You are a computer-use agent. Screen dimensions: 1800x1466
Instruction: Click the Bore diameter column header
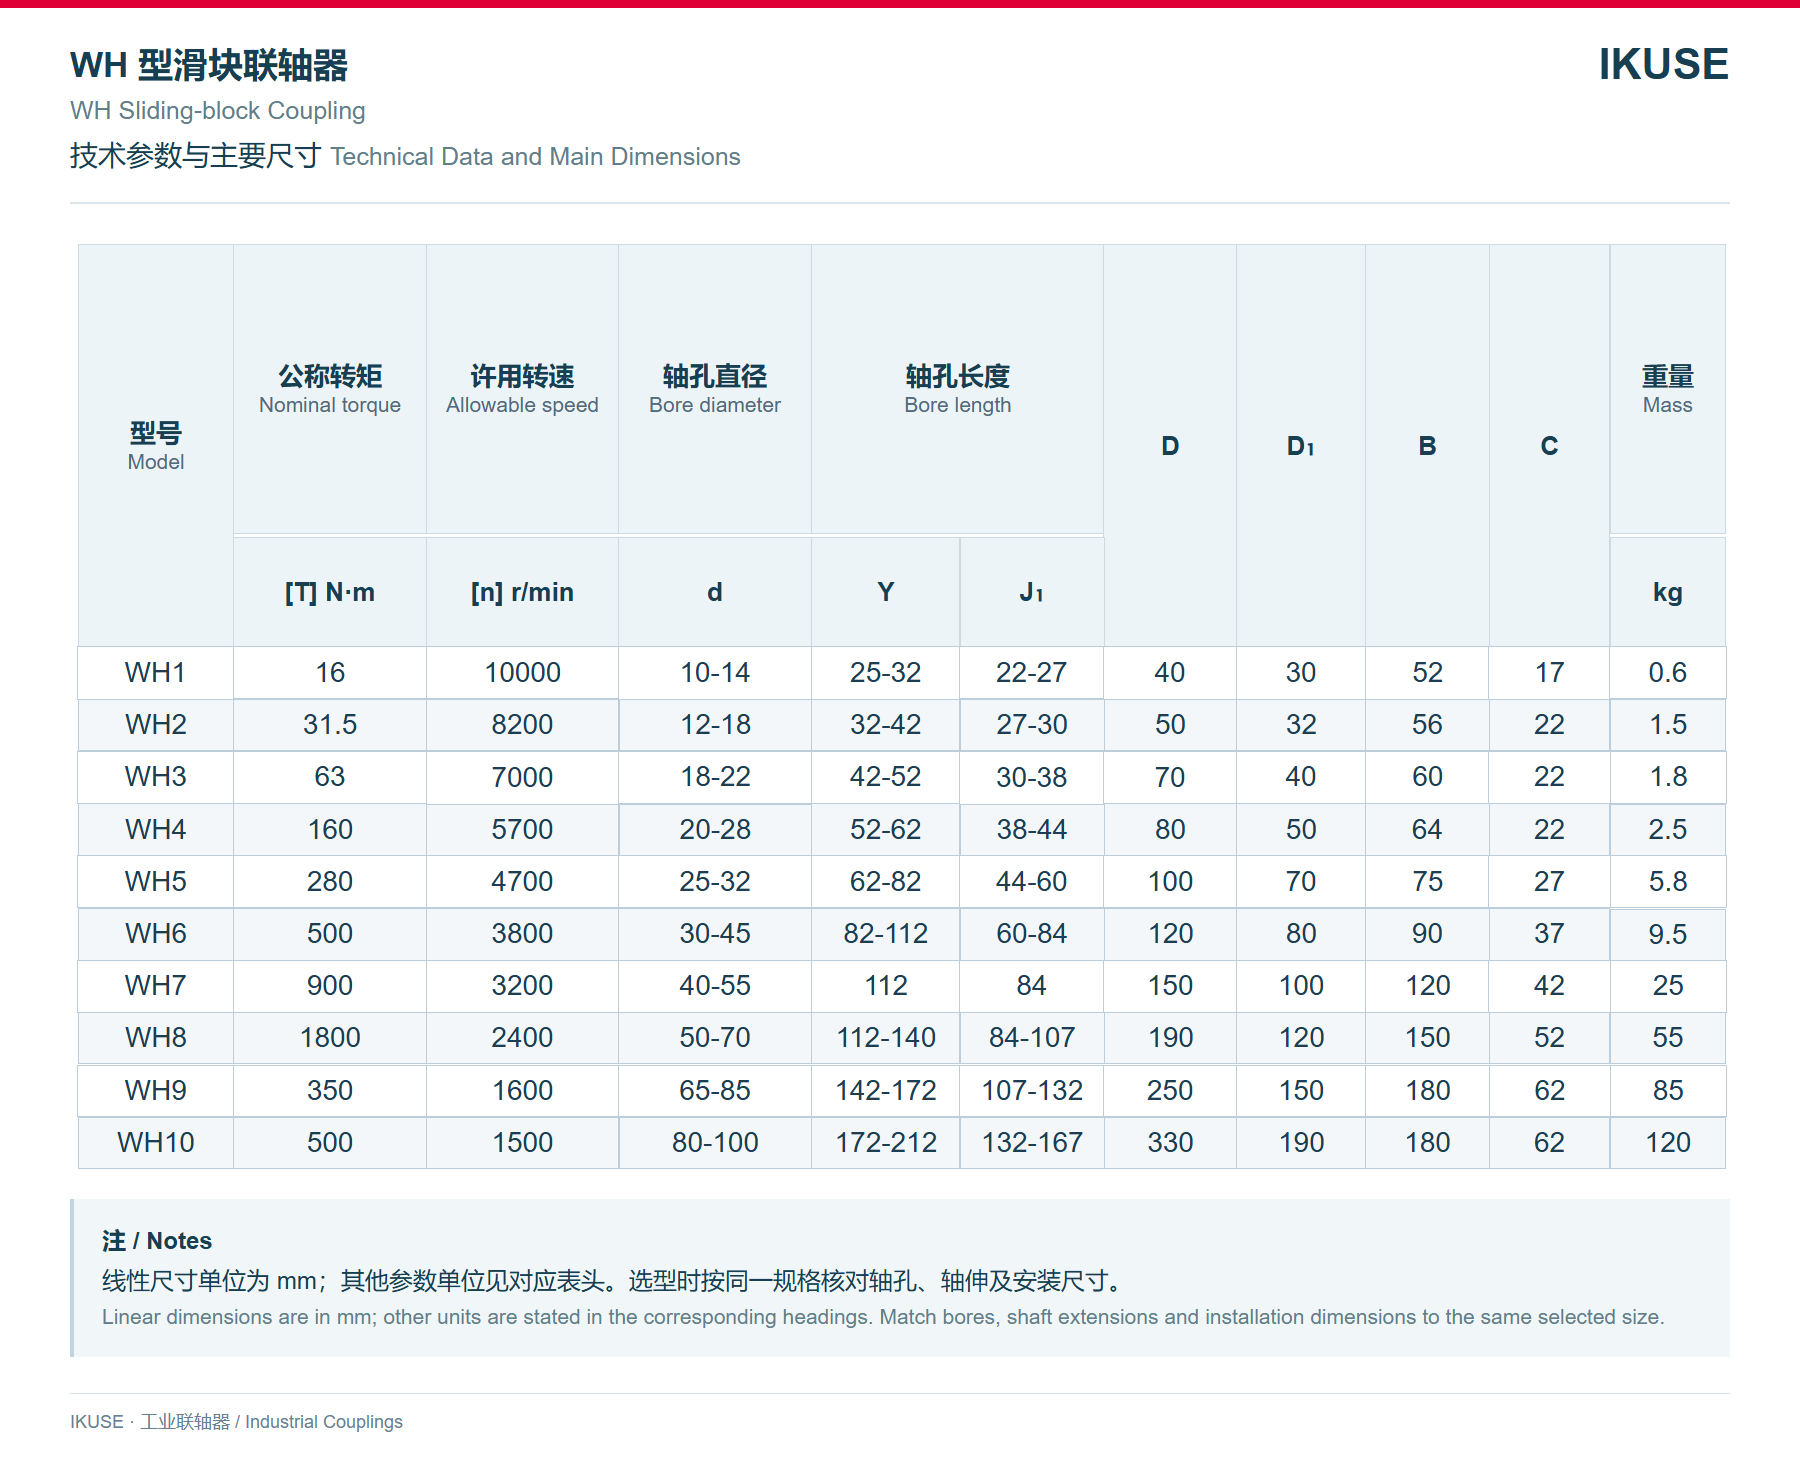(x=715, y=389)
